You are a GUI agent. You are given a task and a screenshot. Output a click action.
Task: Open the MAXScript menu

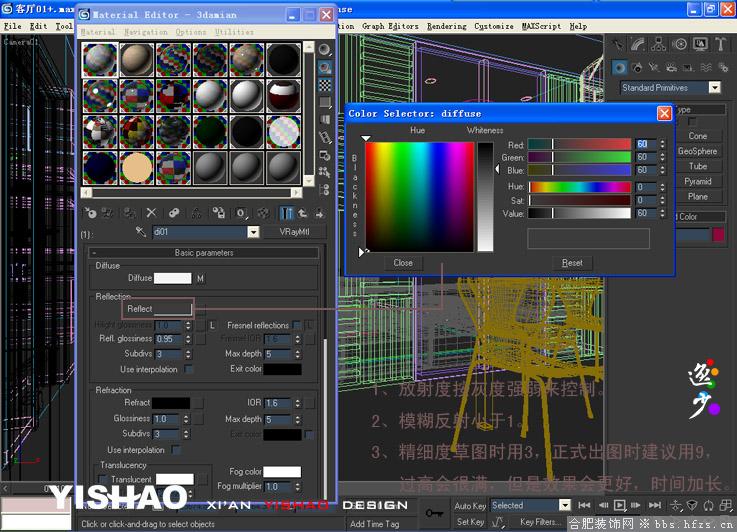pos(541,26)
